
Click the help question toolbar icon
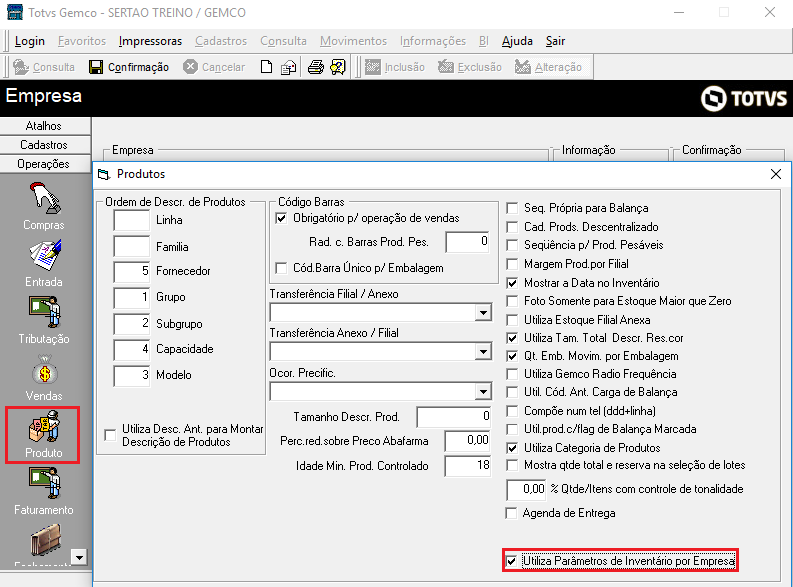tap(338, 67)
